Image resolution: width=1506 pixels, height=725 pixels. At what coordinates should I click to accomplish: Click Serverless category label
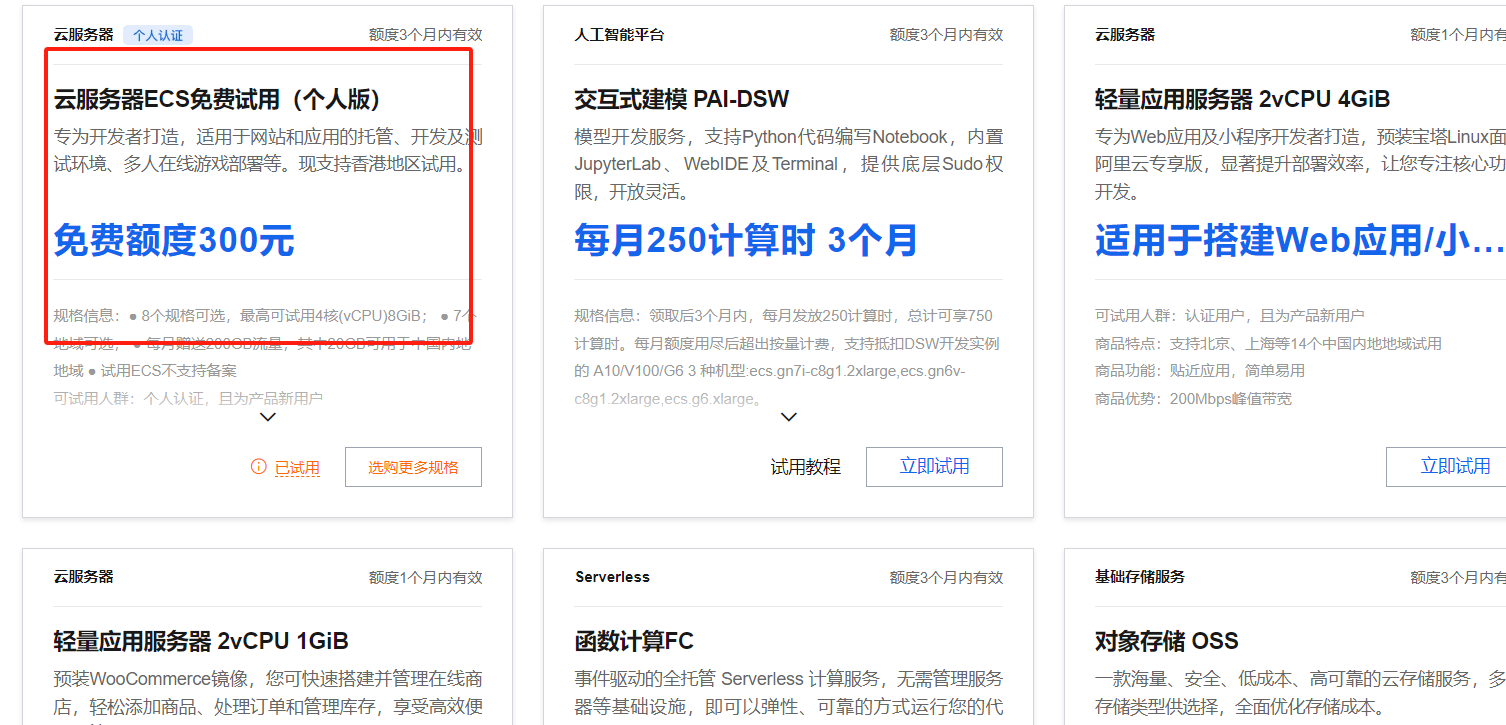click(612, 577)
